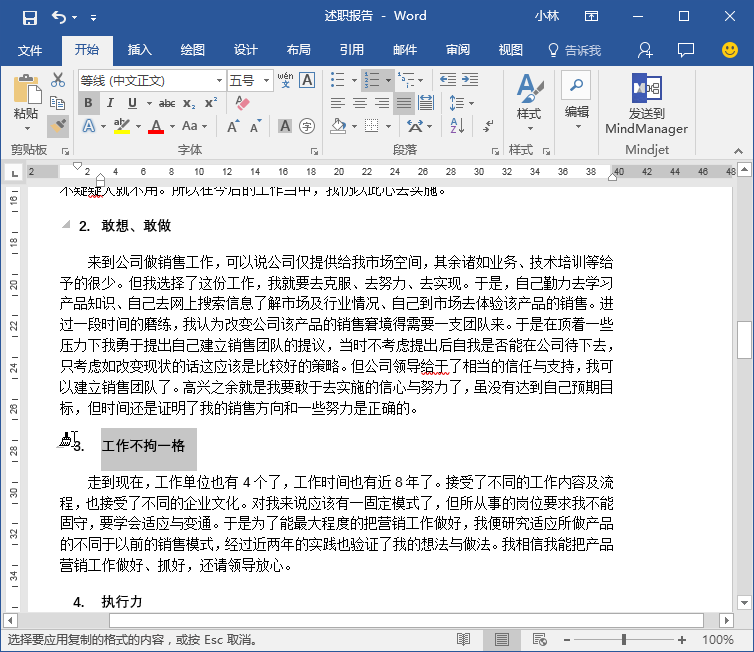Toggle Bold formatting
The width and height of the screenshot is (754, 652).
88,103
